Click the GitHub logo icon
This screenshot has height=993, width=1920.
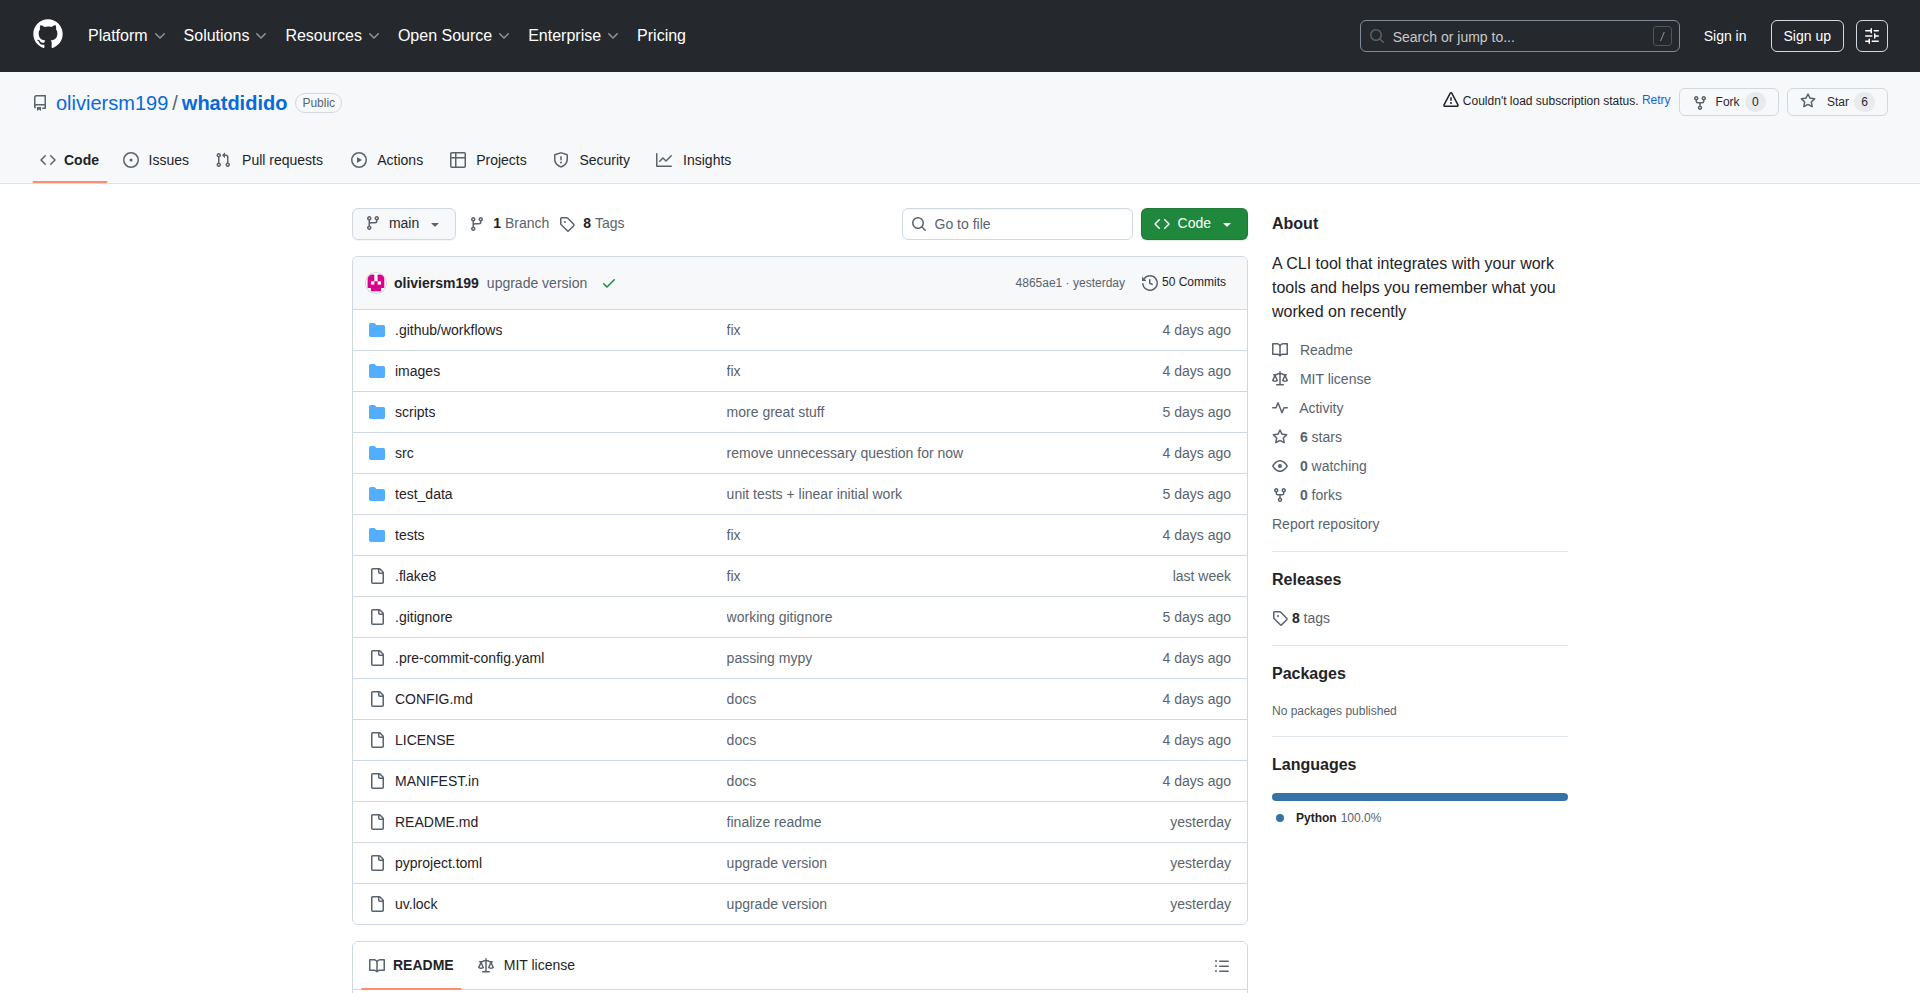(x=48, y=35)
